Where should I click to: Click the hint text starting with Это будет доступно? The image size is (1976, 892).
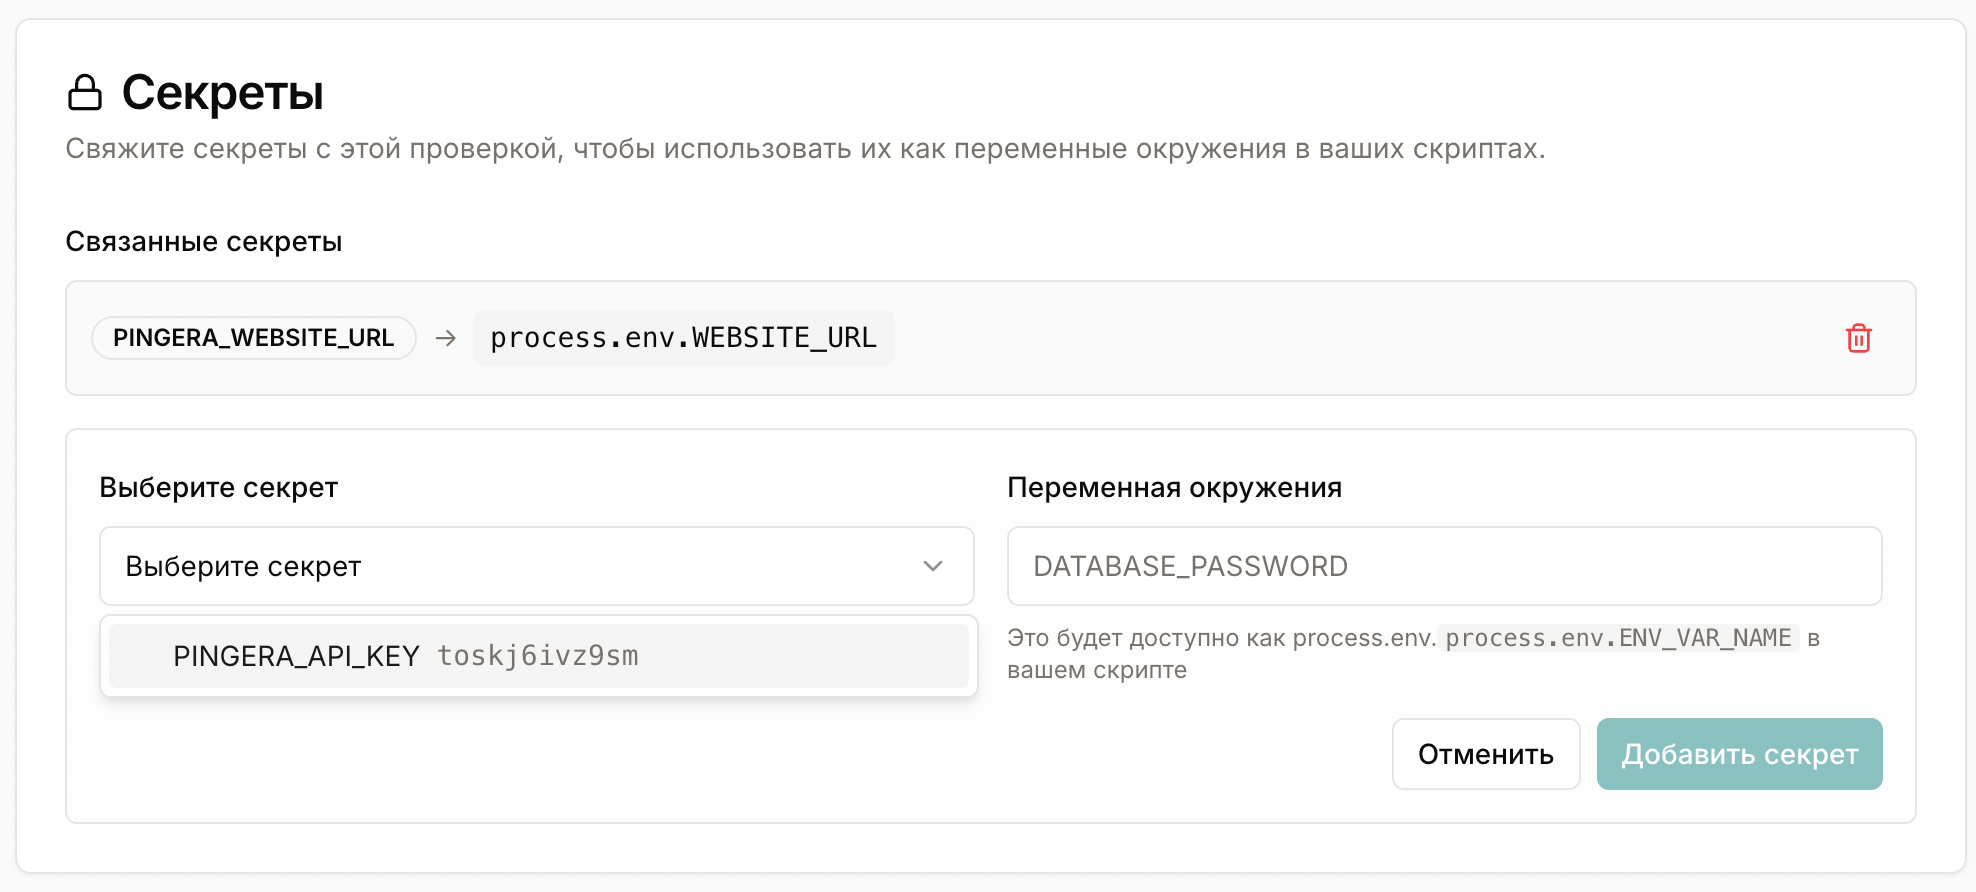click(x=1220, y=639)
